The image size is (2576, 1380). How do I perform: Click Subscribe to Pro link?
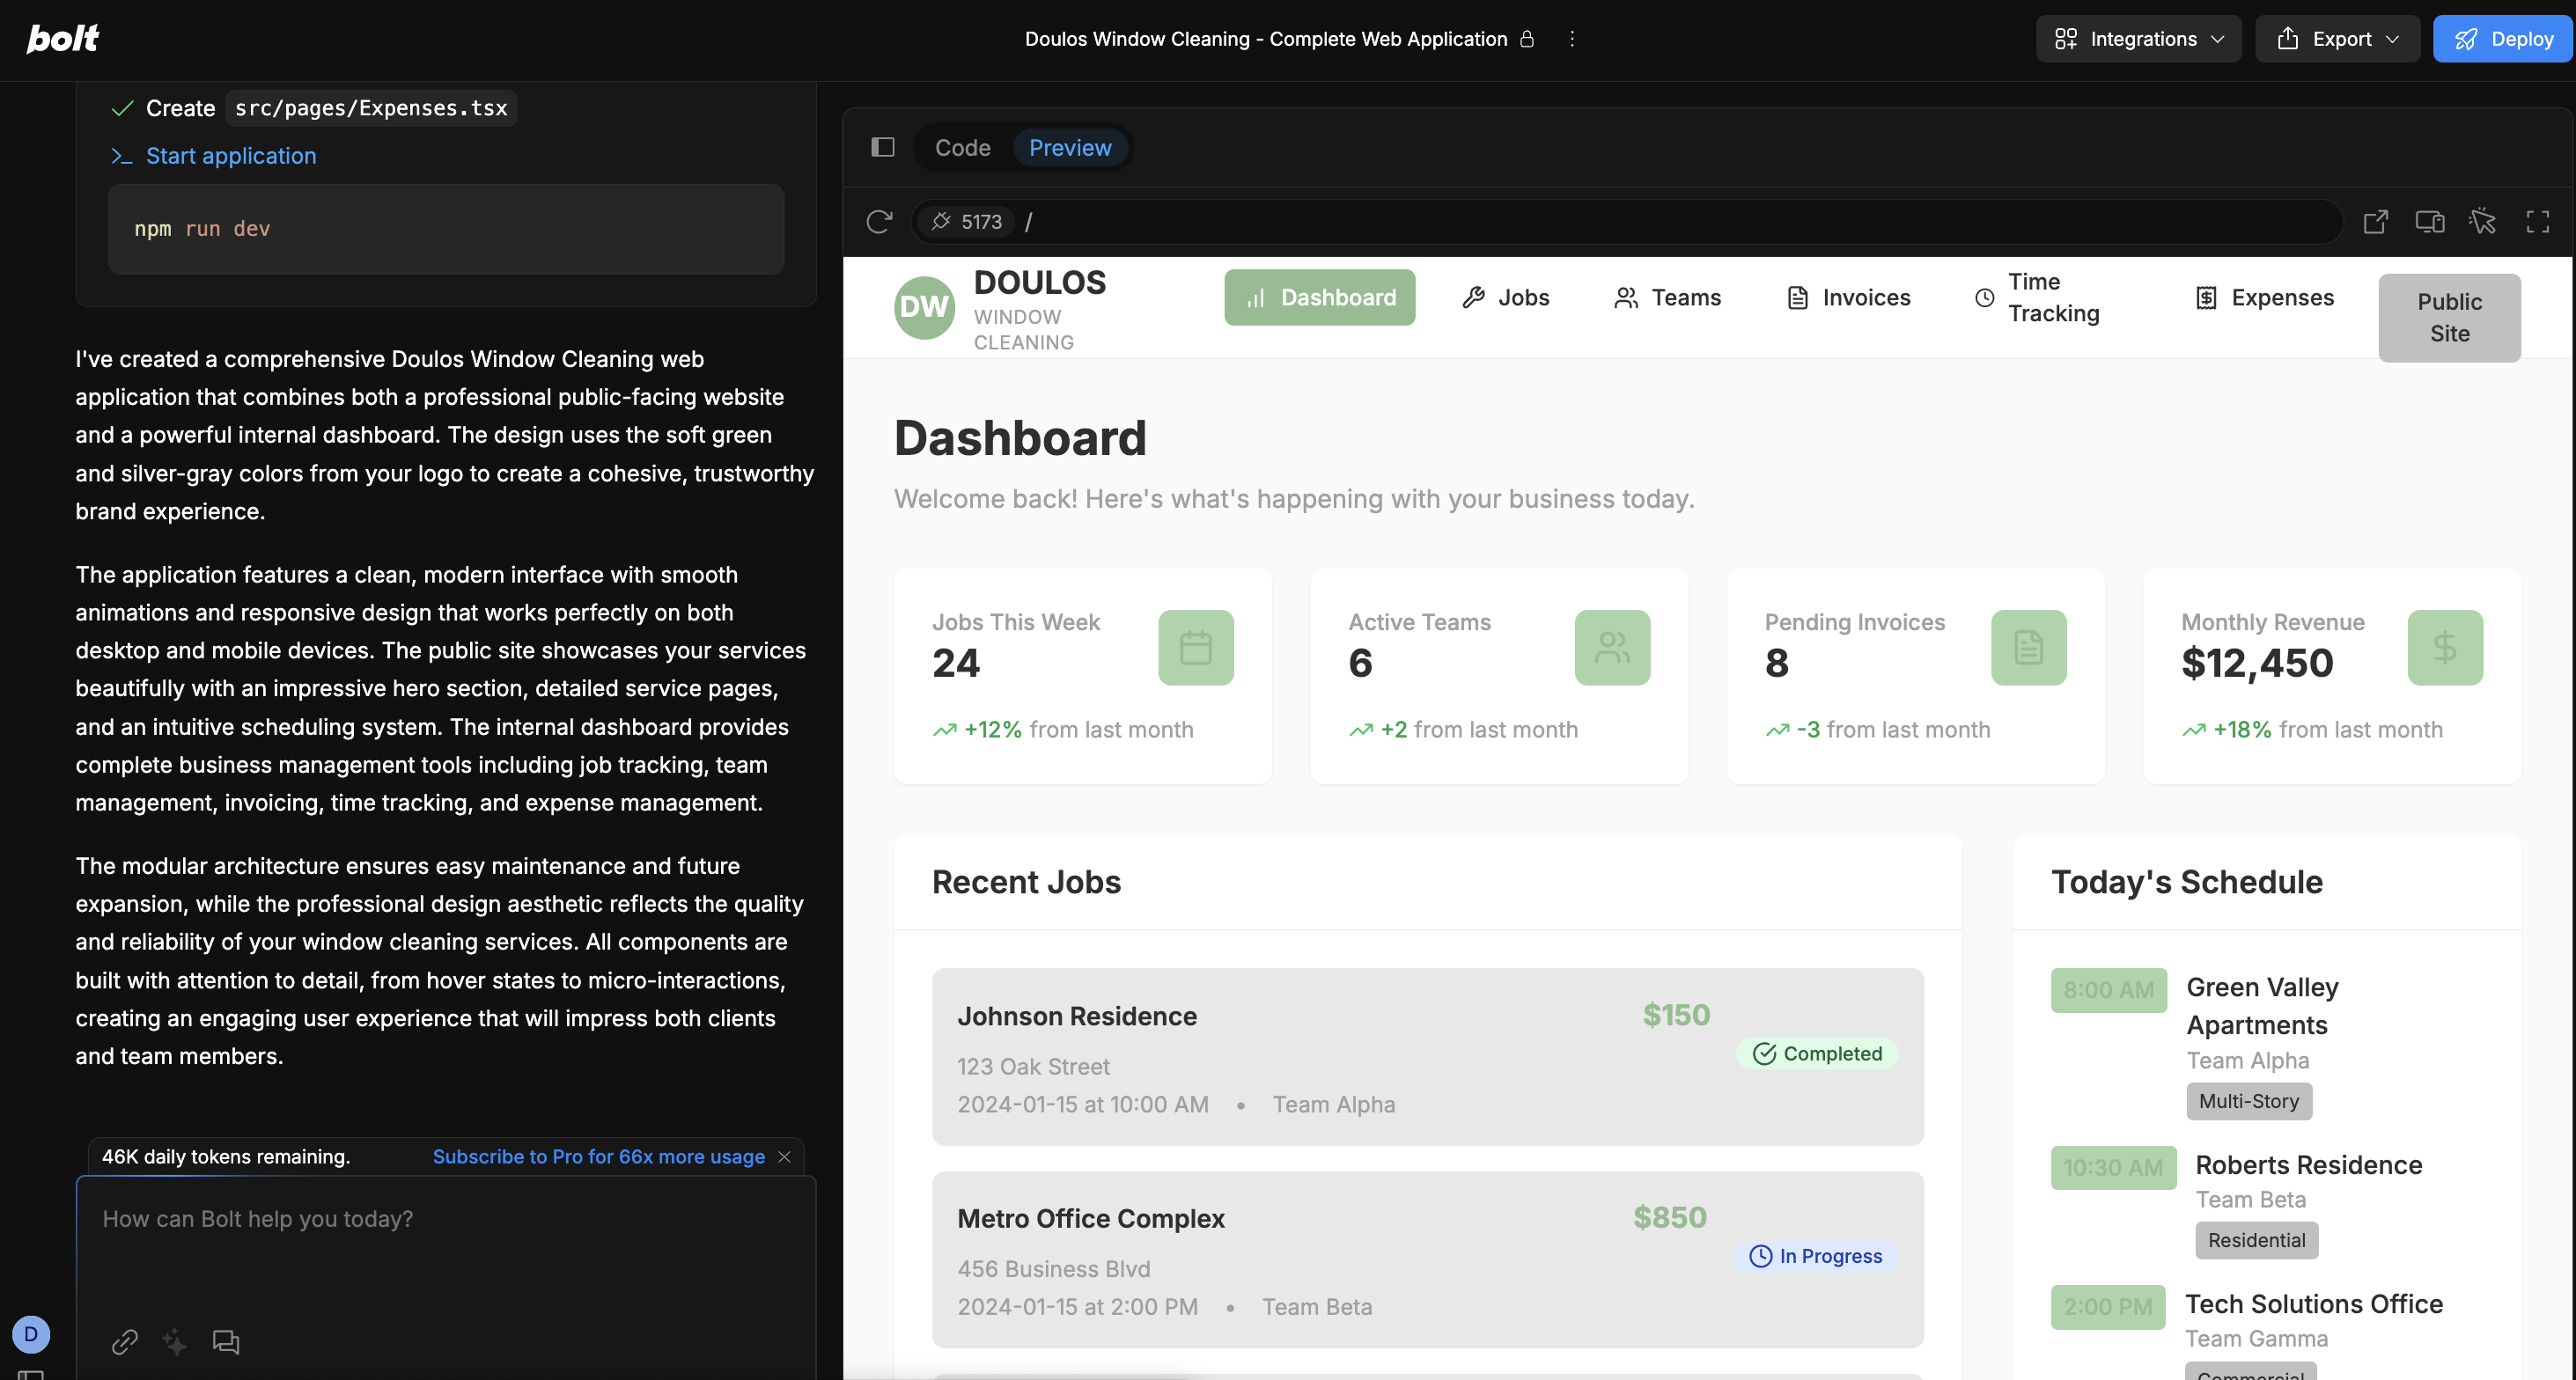click(x=598, y=1157)
